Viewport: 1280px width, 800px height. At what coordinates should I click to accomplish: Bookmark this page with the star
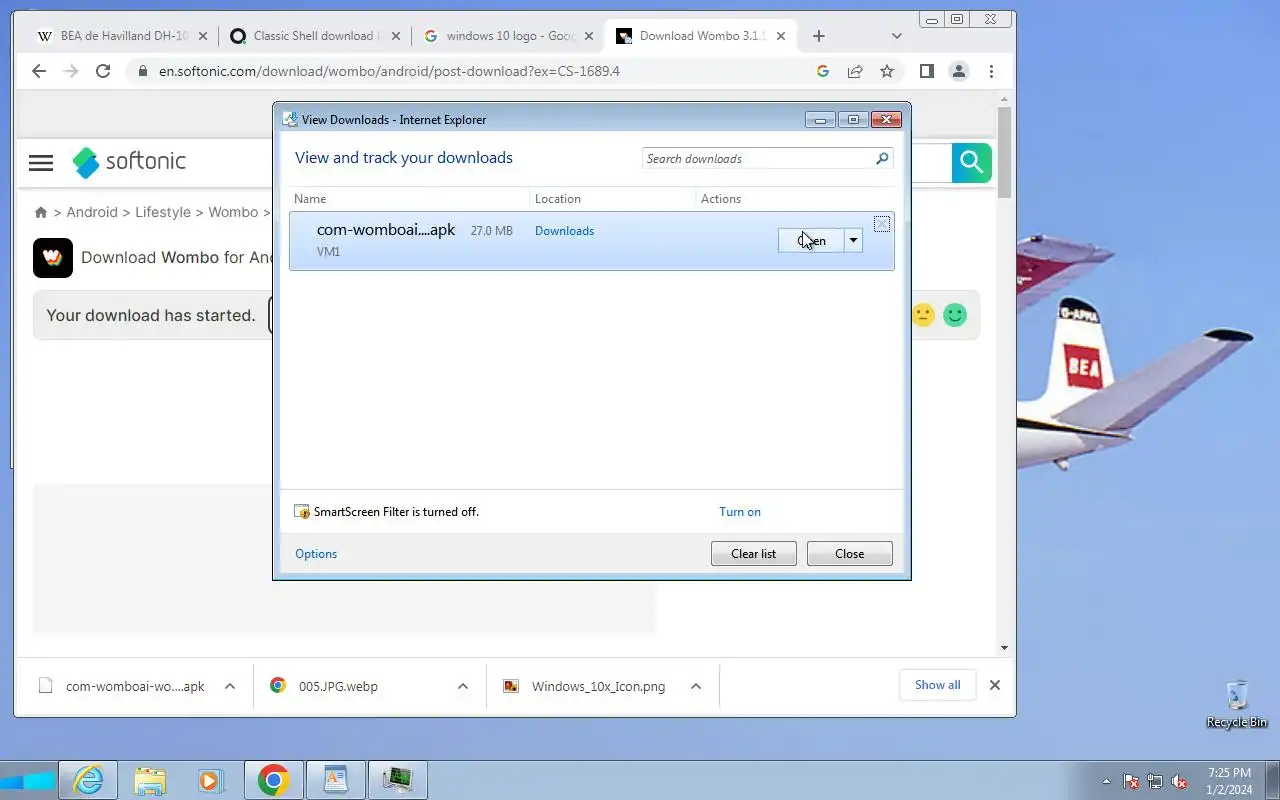pyautogui.click(x=887, y=71)
